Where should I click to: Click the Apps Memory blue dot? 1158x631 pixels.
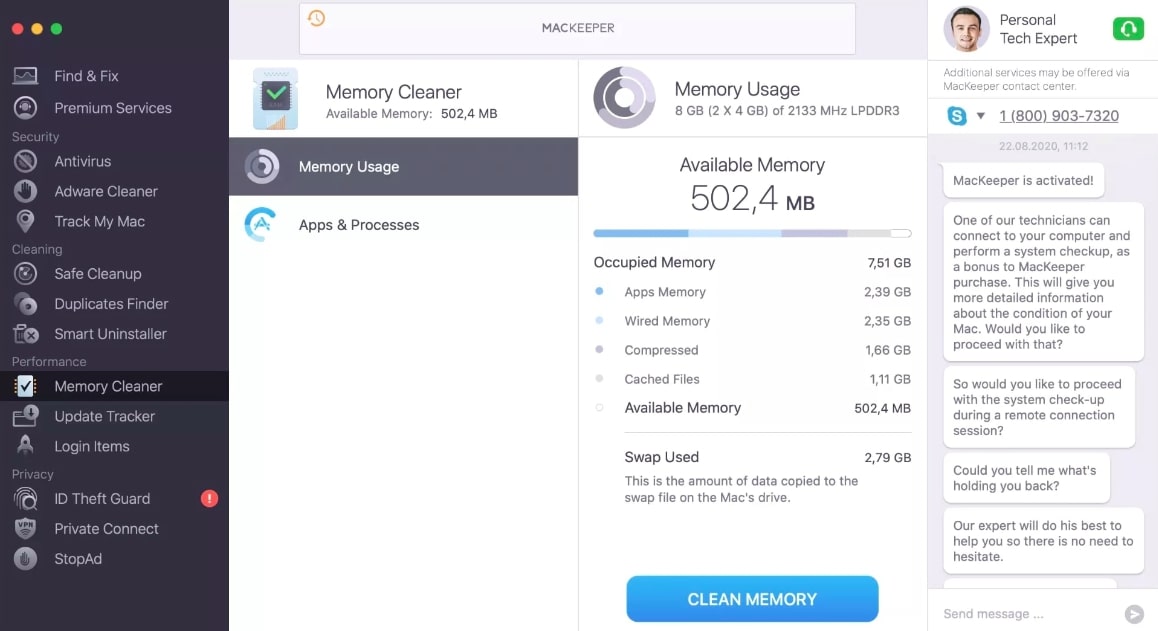tap(599, 291)
